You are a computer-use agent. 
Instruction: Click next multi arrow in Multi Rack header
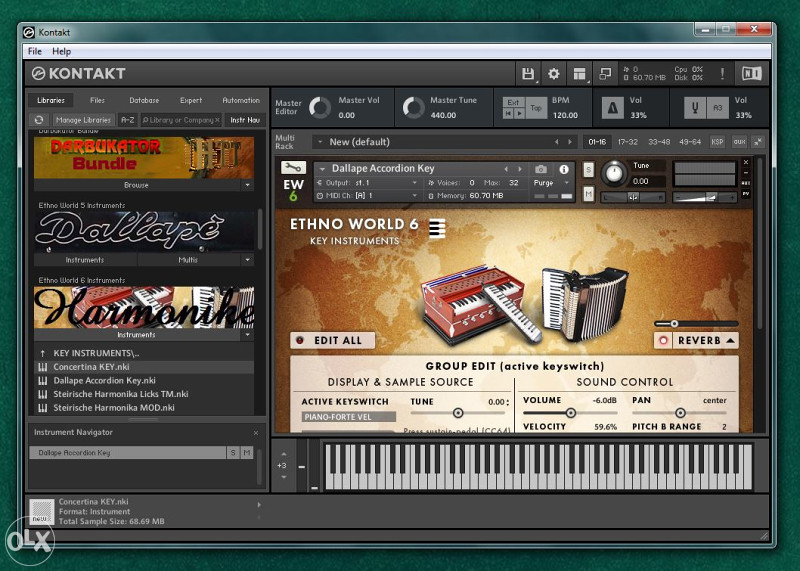coord(570,142)
